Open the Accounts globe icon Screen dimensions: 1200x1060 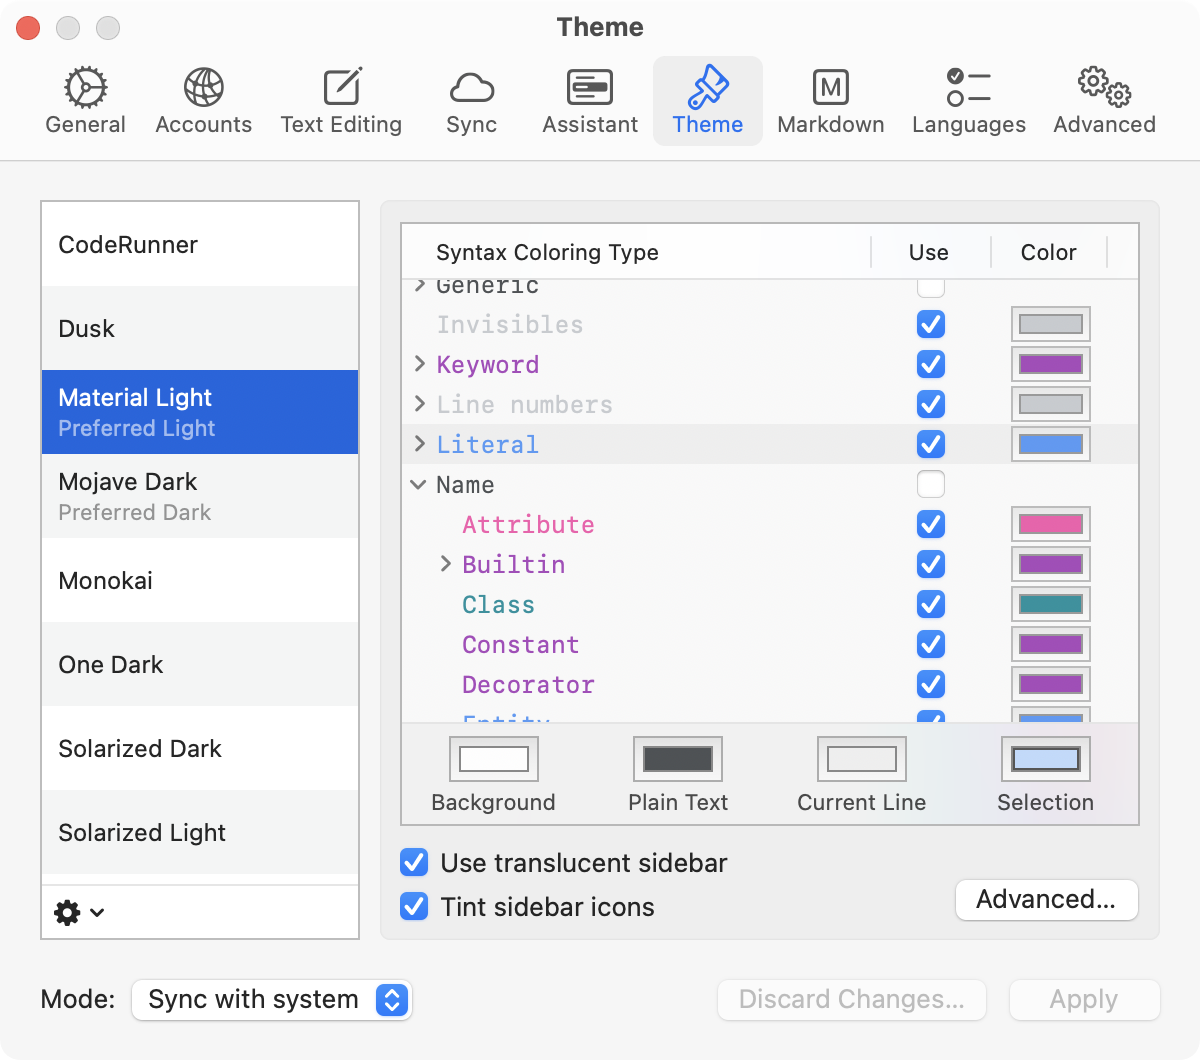(x=204, y=87)
